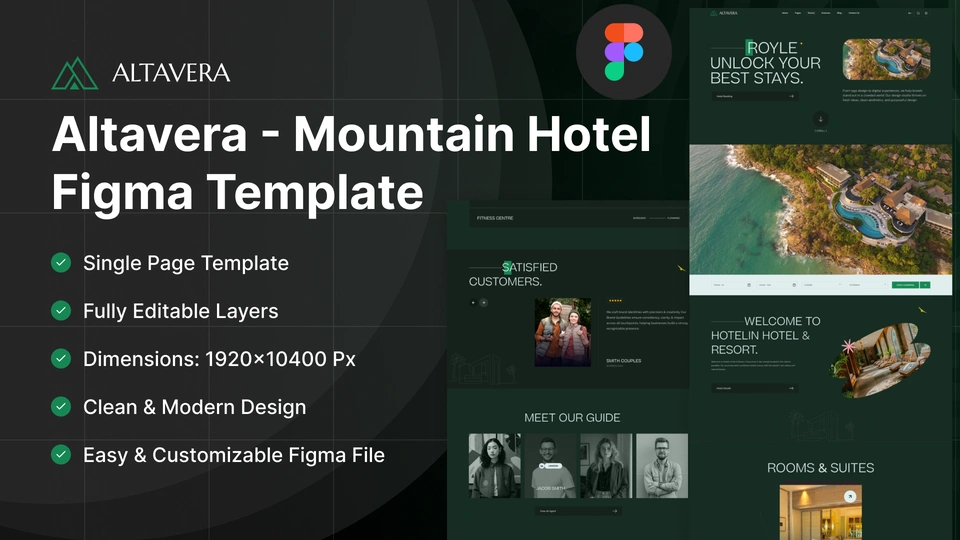Open the last dropdown in booking bar
960x540 pixels.
pos(868,285)
